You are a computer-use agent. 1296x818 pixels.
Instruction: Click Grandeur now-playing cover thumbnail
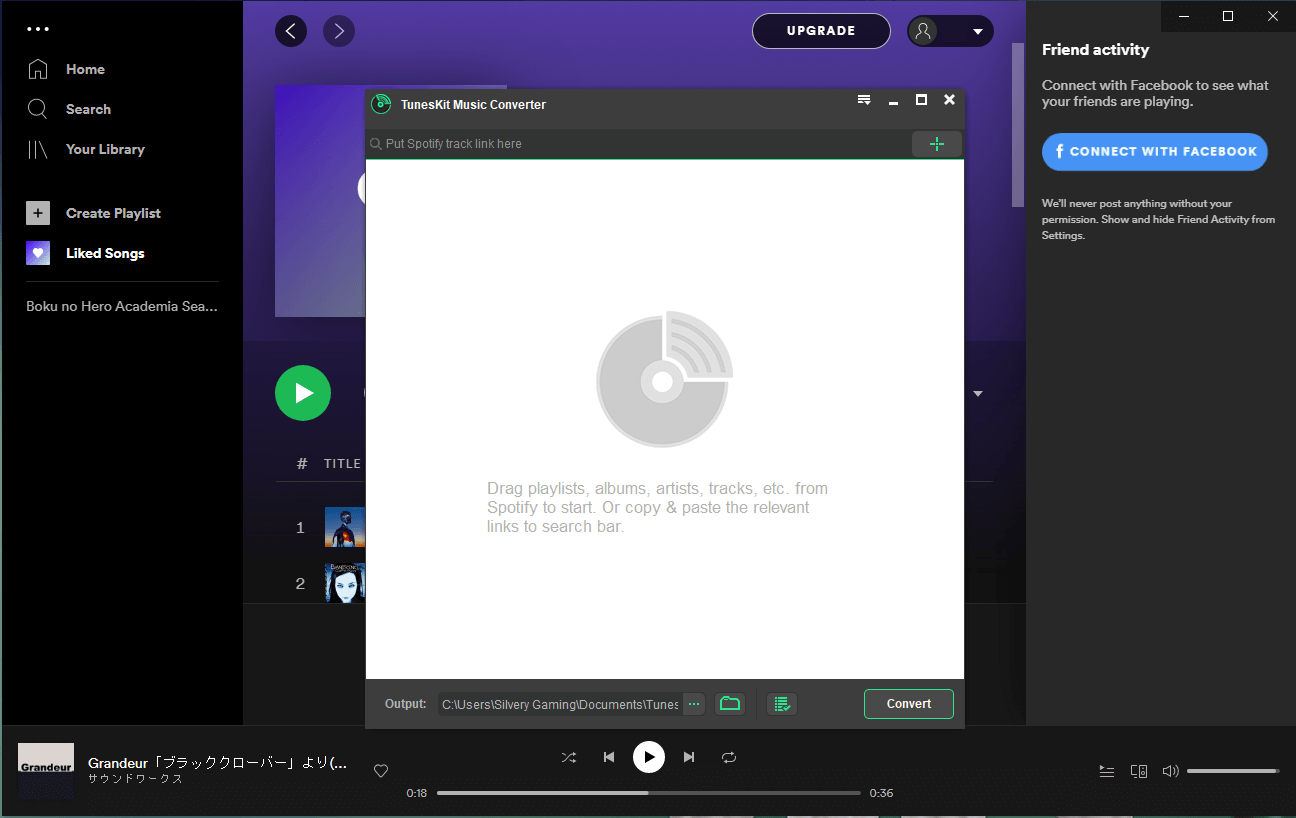[46, 771]
